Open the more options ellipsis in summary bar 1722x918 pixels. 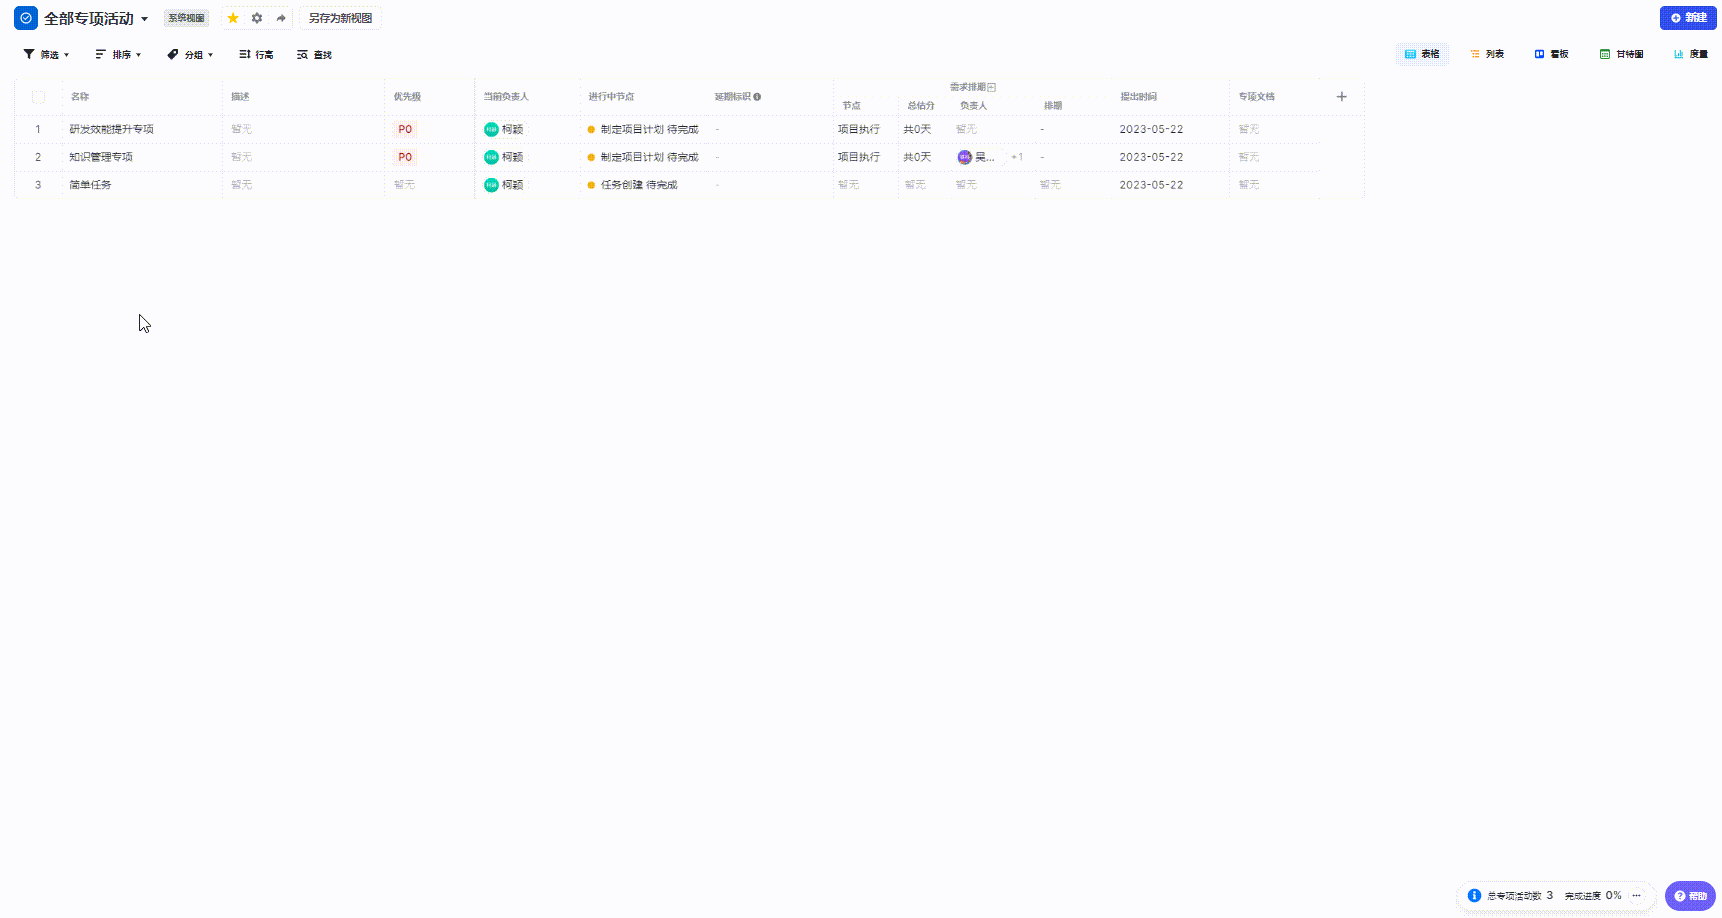click(x=1636, y=896)
